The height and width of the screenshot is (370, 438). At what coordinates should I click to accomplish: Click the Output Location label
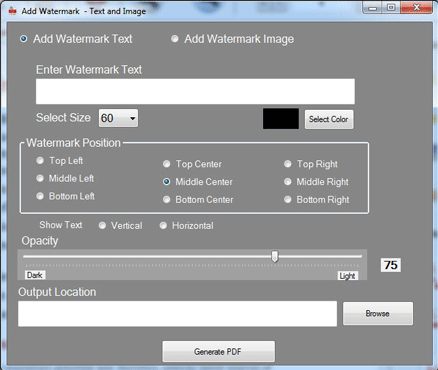[x=57, y=292]
